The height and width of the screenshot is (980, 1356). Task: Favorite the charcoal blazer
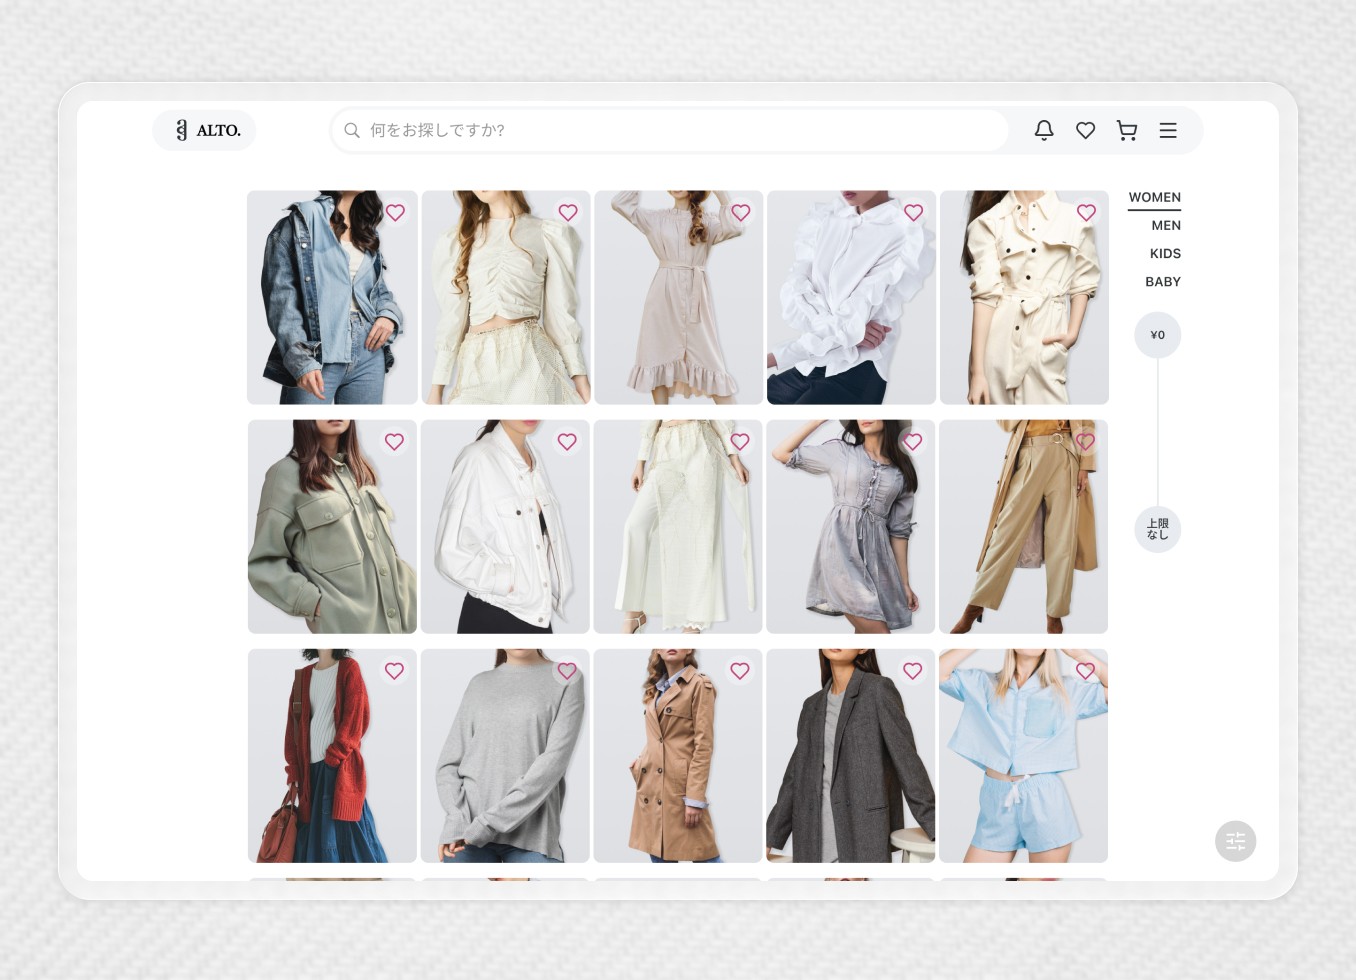pyautogui.click(x=913, y=671)
